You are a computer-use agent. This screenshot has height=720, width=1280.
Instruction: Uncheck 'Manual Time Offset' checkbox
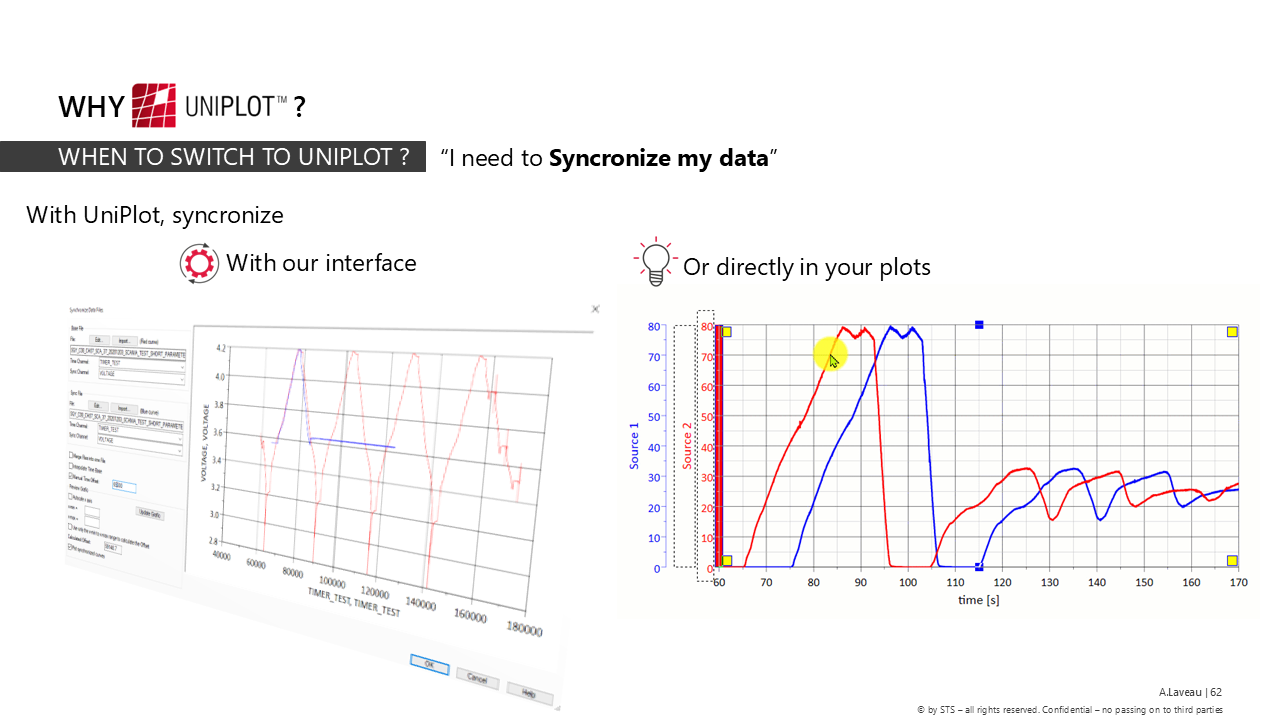coord(71,476)
